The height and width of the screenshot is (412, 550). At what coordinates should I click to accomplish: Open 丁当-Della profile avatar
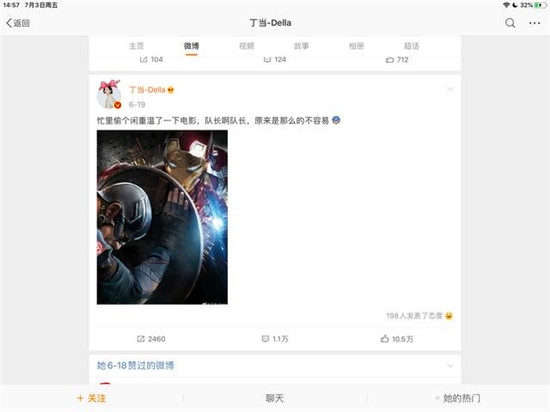[x=109, y=95]
